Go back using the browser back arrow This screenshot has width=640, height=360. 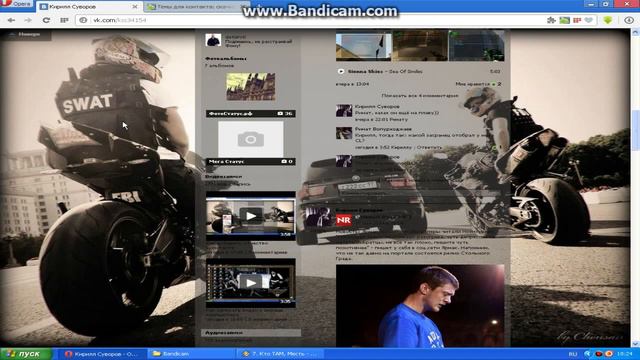click(11, 20)
